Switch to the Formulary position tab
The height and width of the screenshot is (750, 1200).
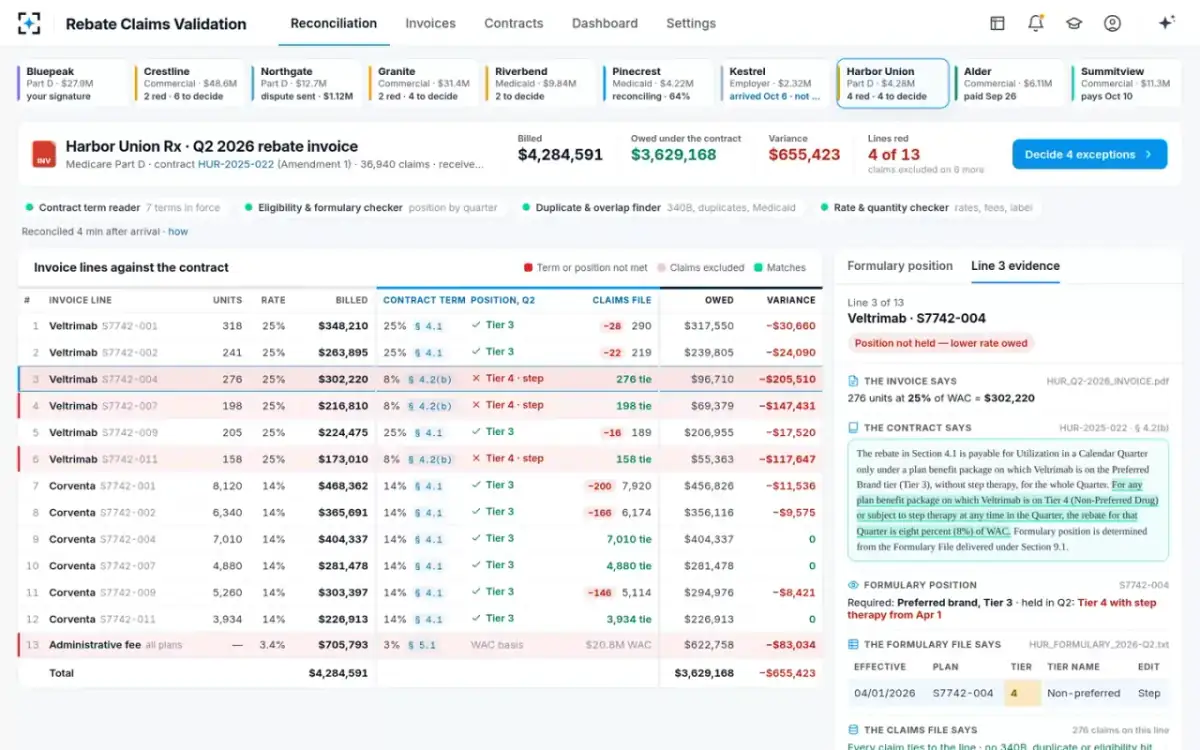tap(900, 266)
